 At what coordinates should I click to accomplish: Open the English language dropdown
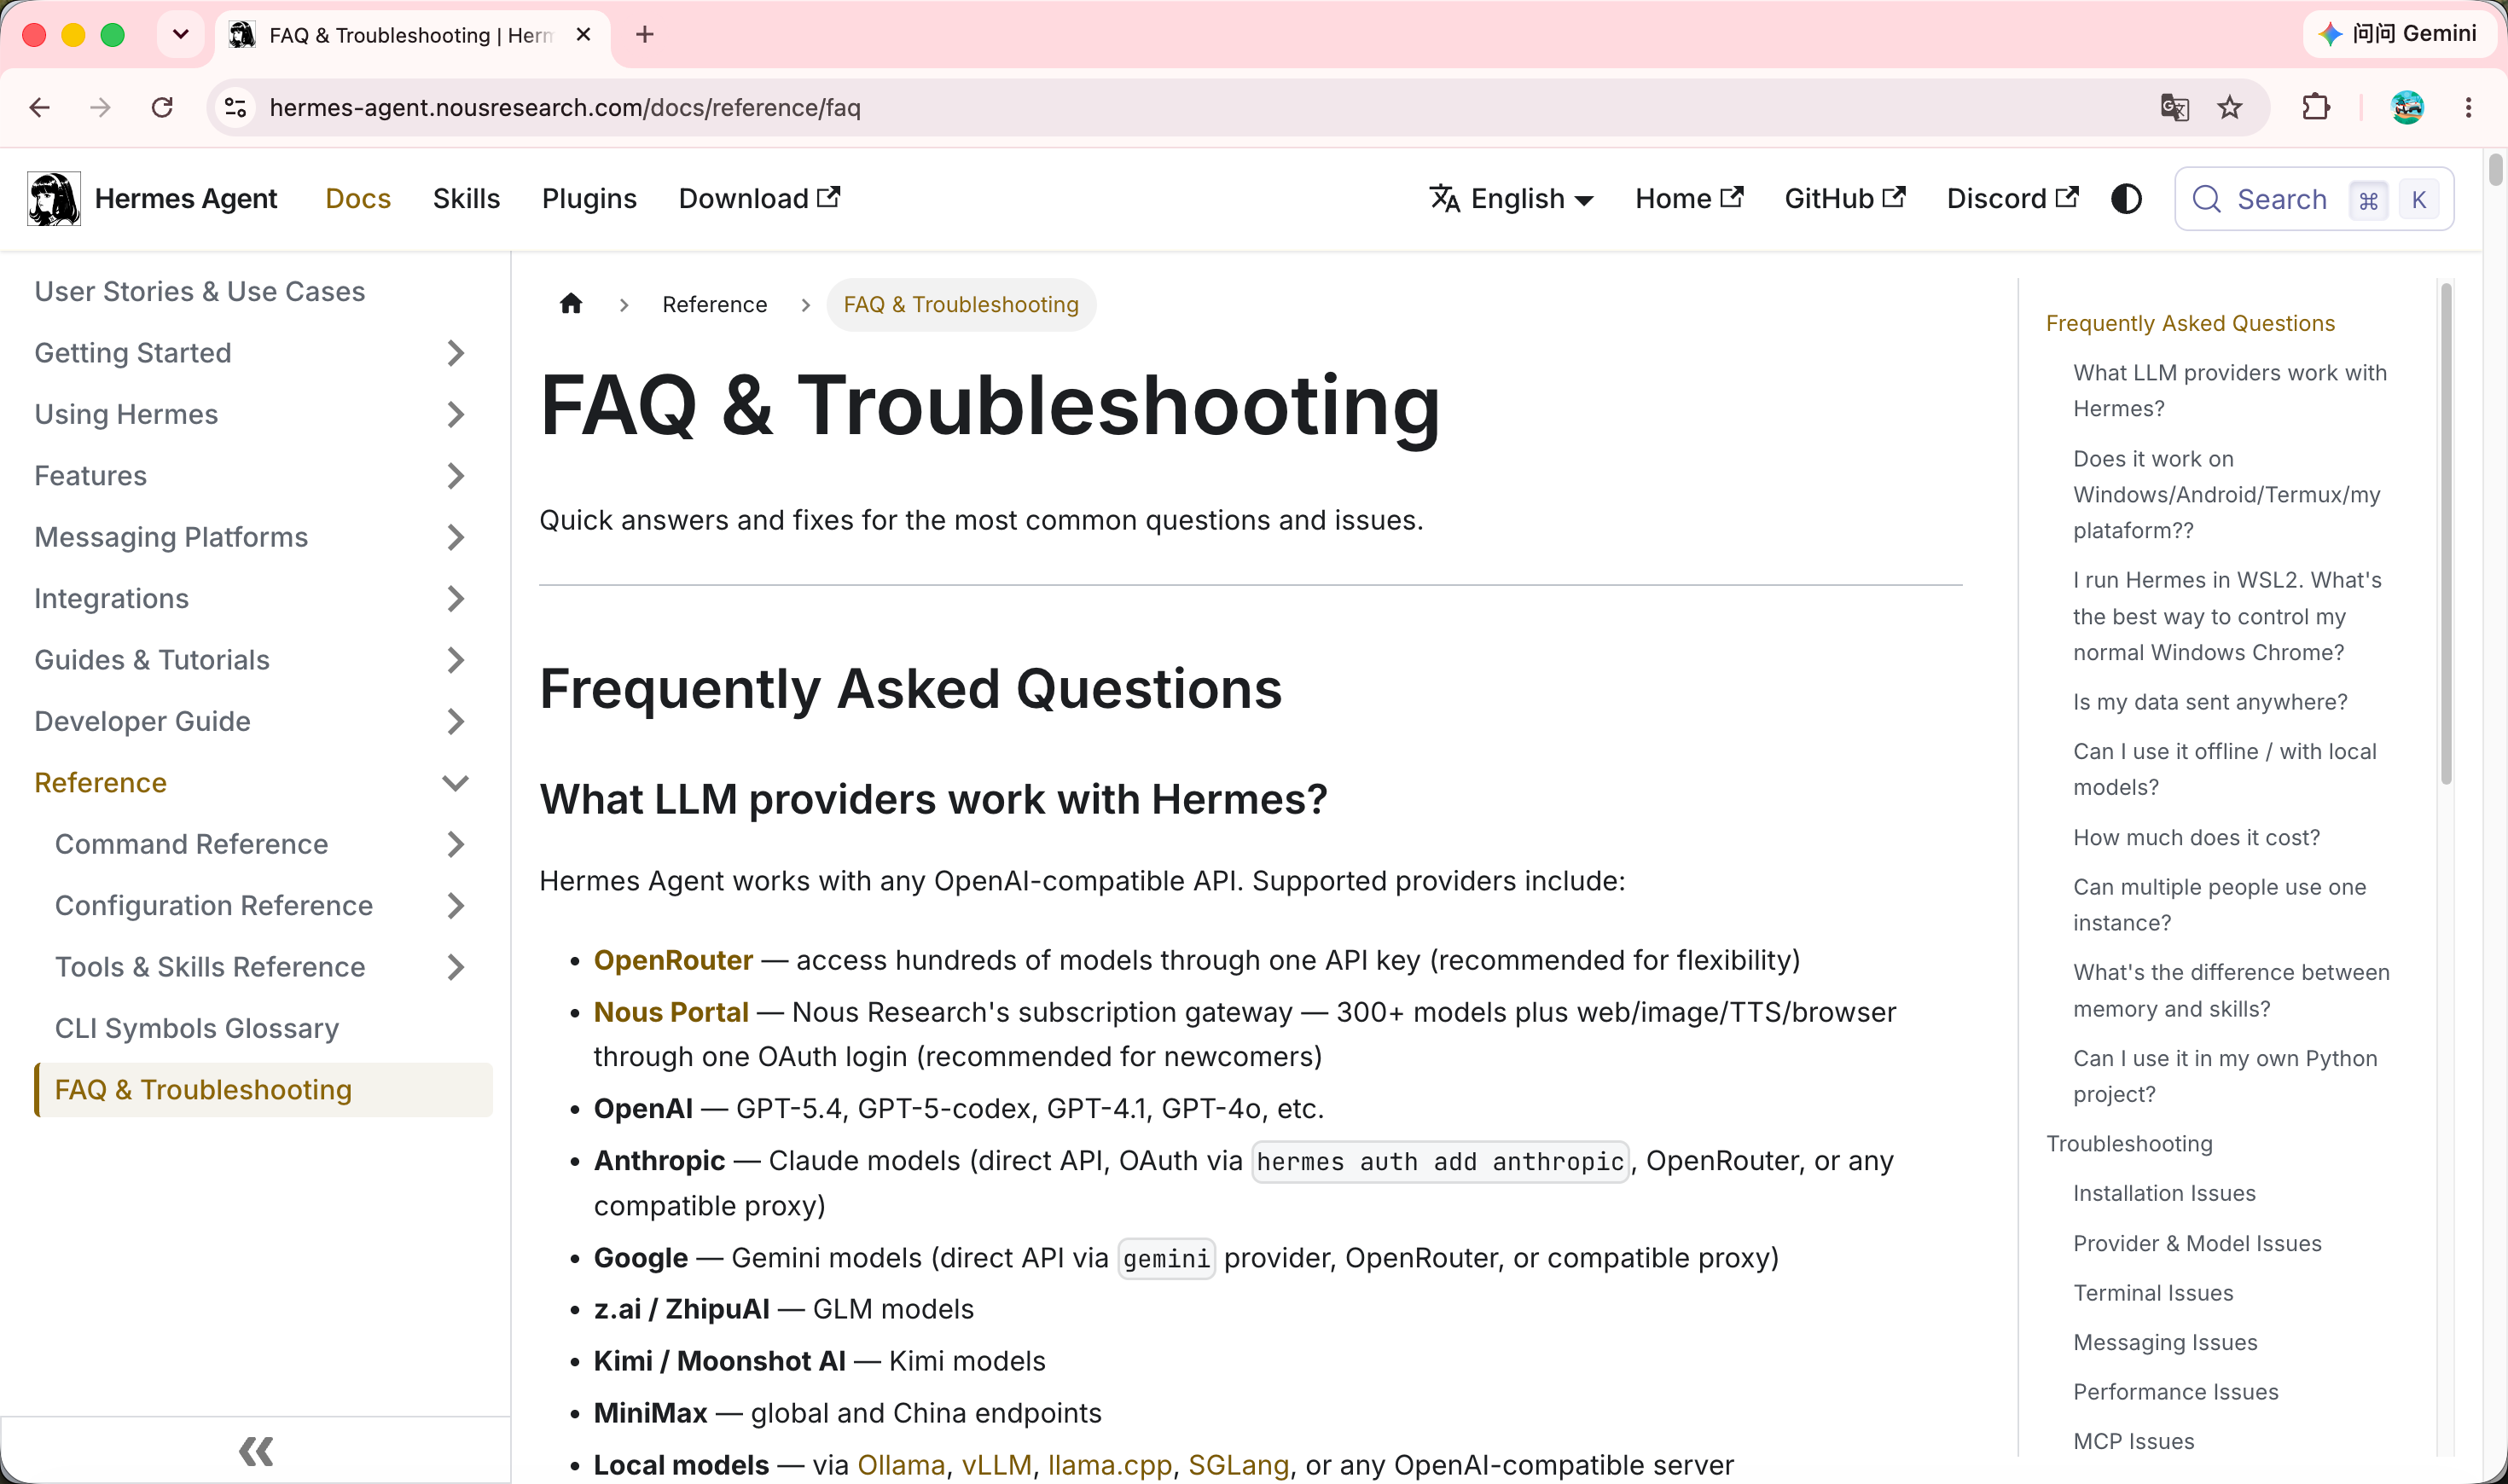point(1511,199)
